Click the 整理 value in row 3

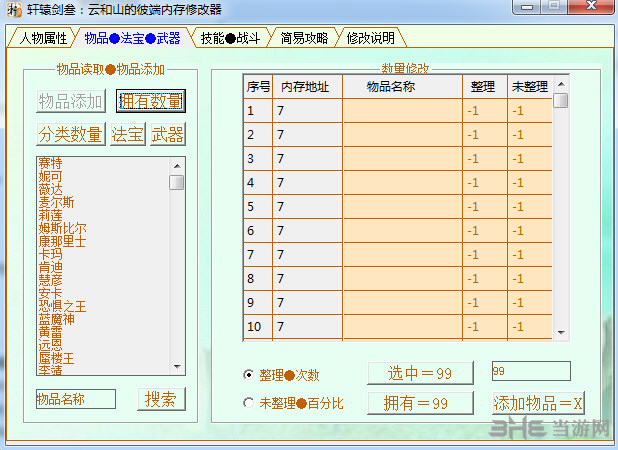[x=485, y=158]
